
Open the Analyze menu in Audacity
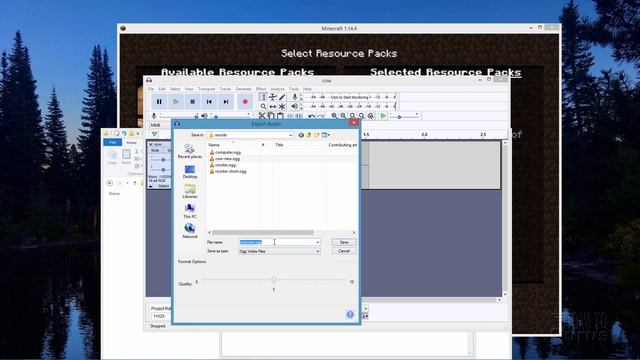tap(277, 89)
